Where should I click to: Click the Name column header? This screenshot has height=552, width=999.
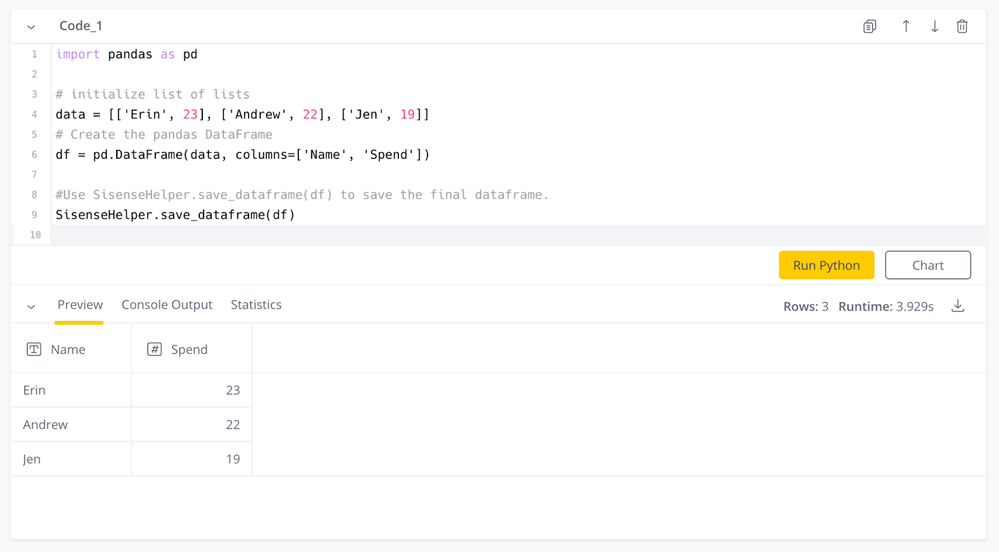pos(68,349)
